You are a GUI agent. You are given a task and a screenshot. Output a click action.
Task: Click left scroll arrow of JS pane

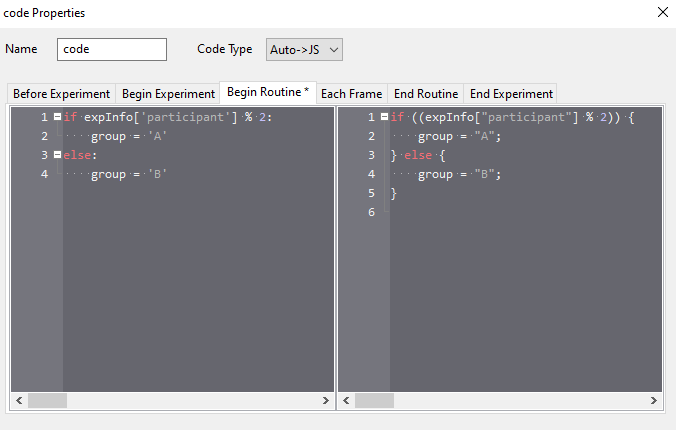(346, 400)
